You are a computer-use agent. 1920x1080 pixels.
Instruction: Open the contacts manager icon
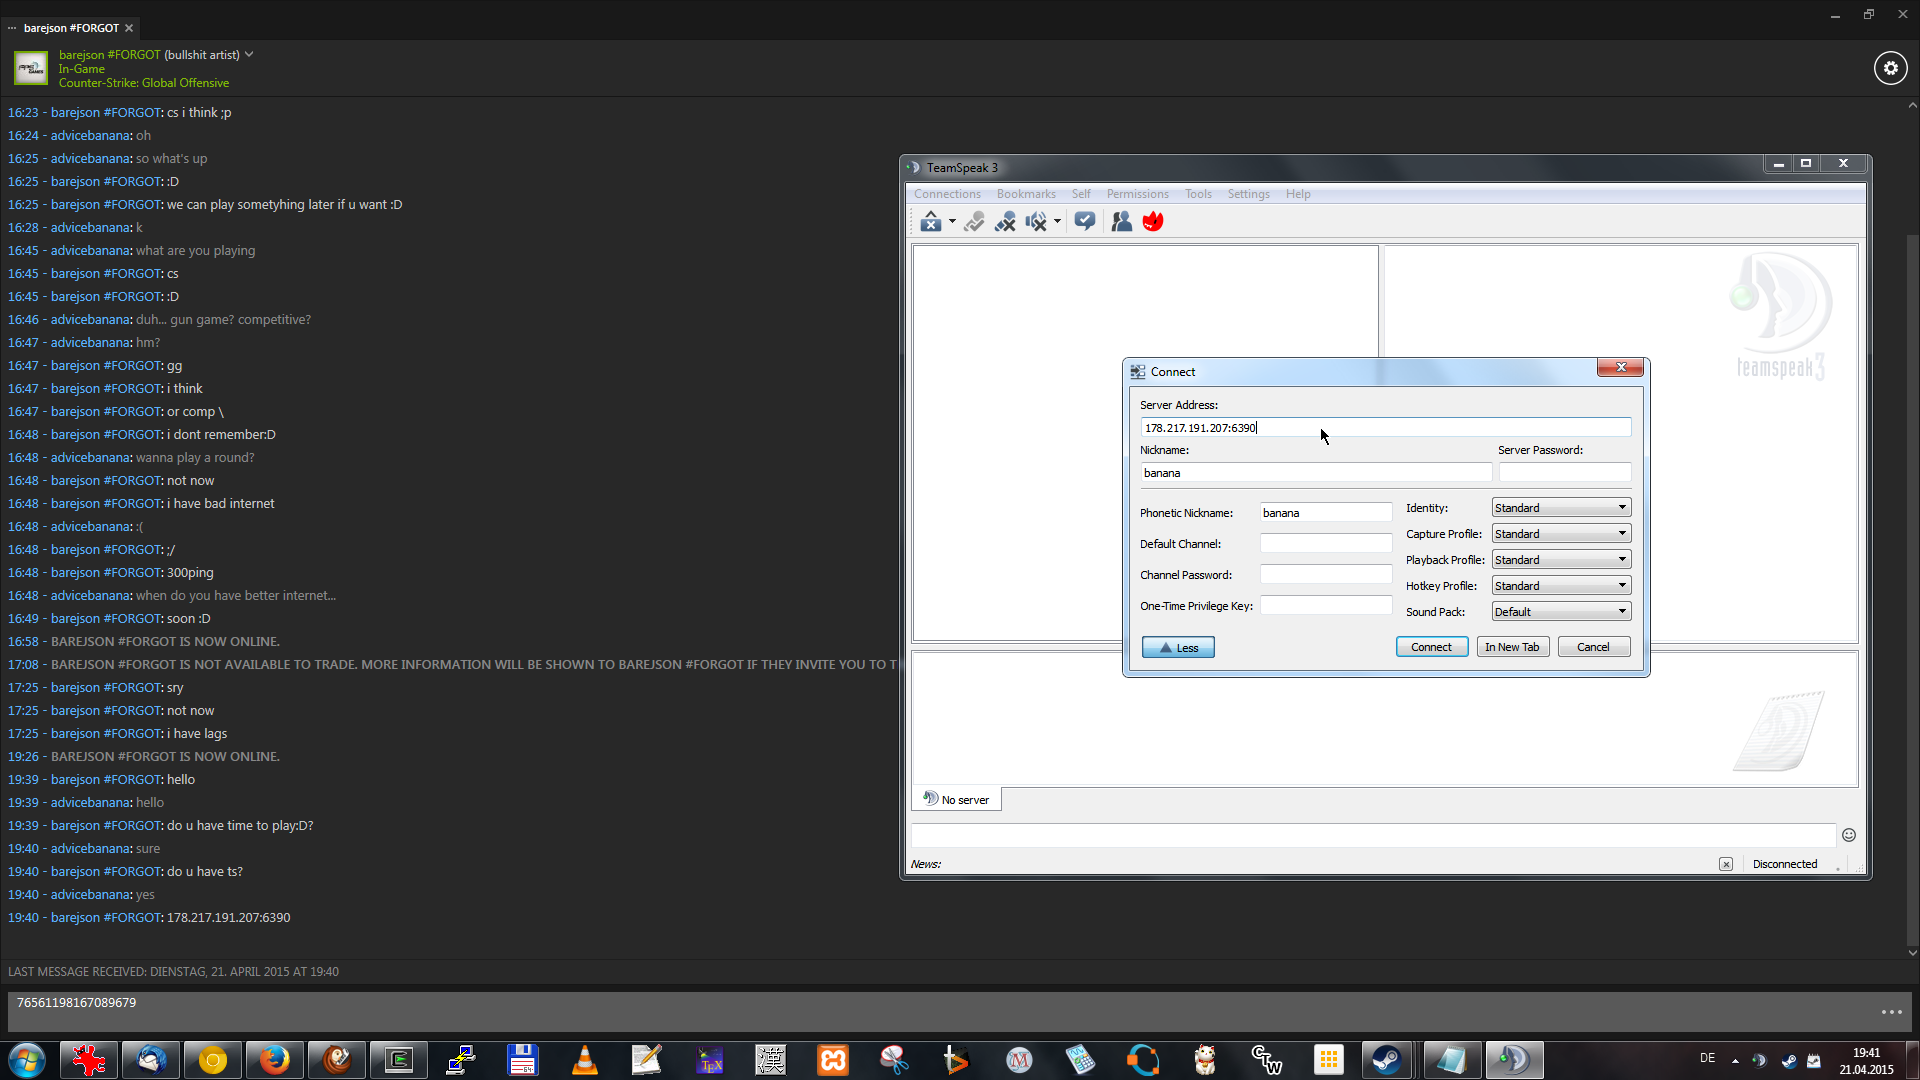1122,222
